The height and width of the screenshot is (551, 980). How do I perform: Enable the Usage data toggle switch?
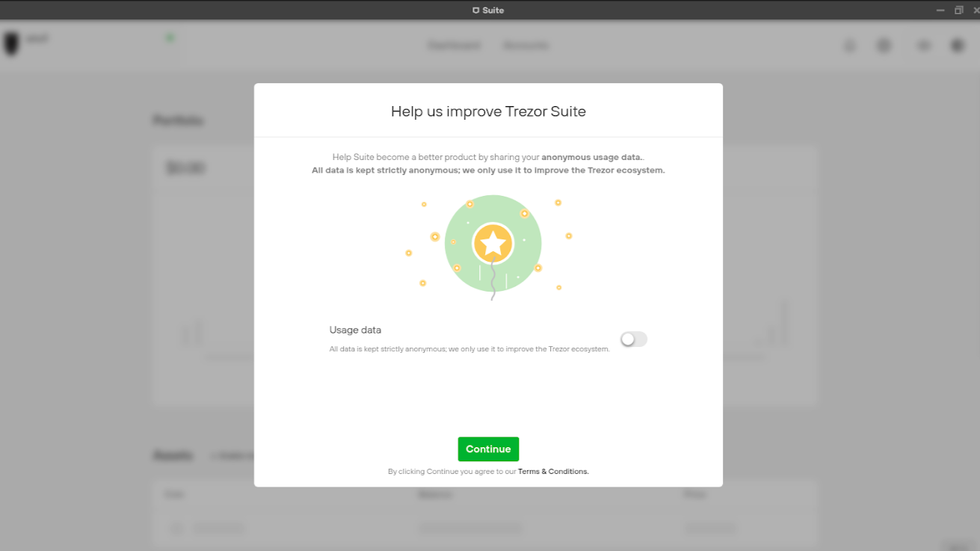633,340
